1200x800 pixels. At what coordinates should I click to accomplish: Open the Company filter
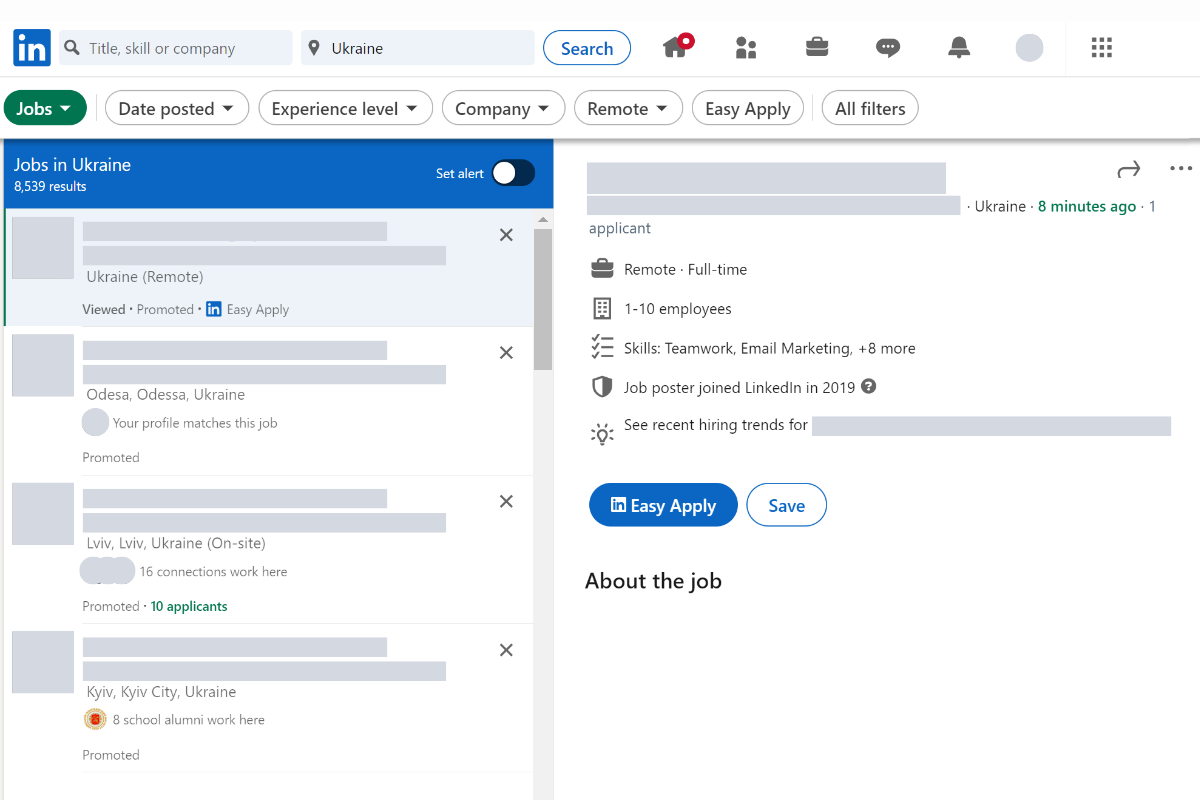(x=503, y=107)
